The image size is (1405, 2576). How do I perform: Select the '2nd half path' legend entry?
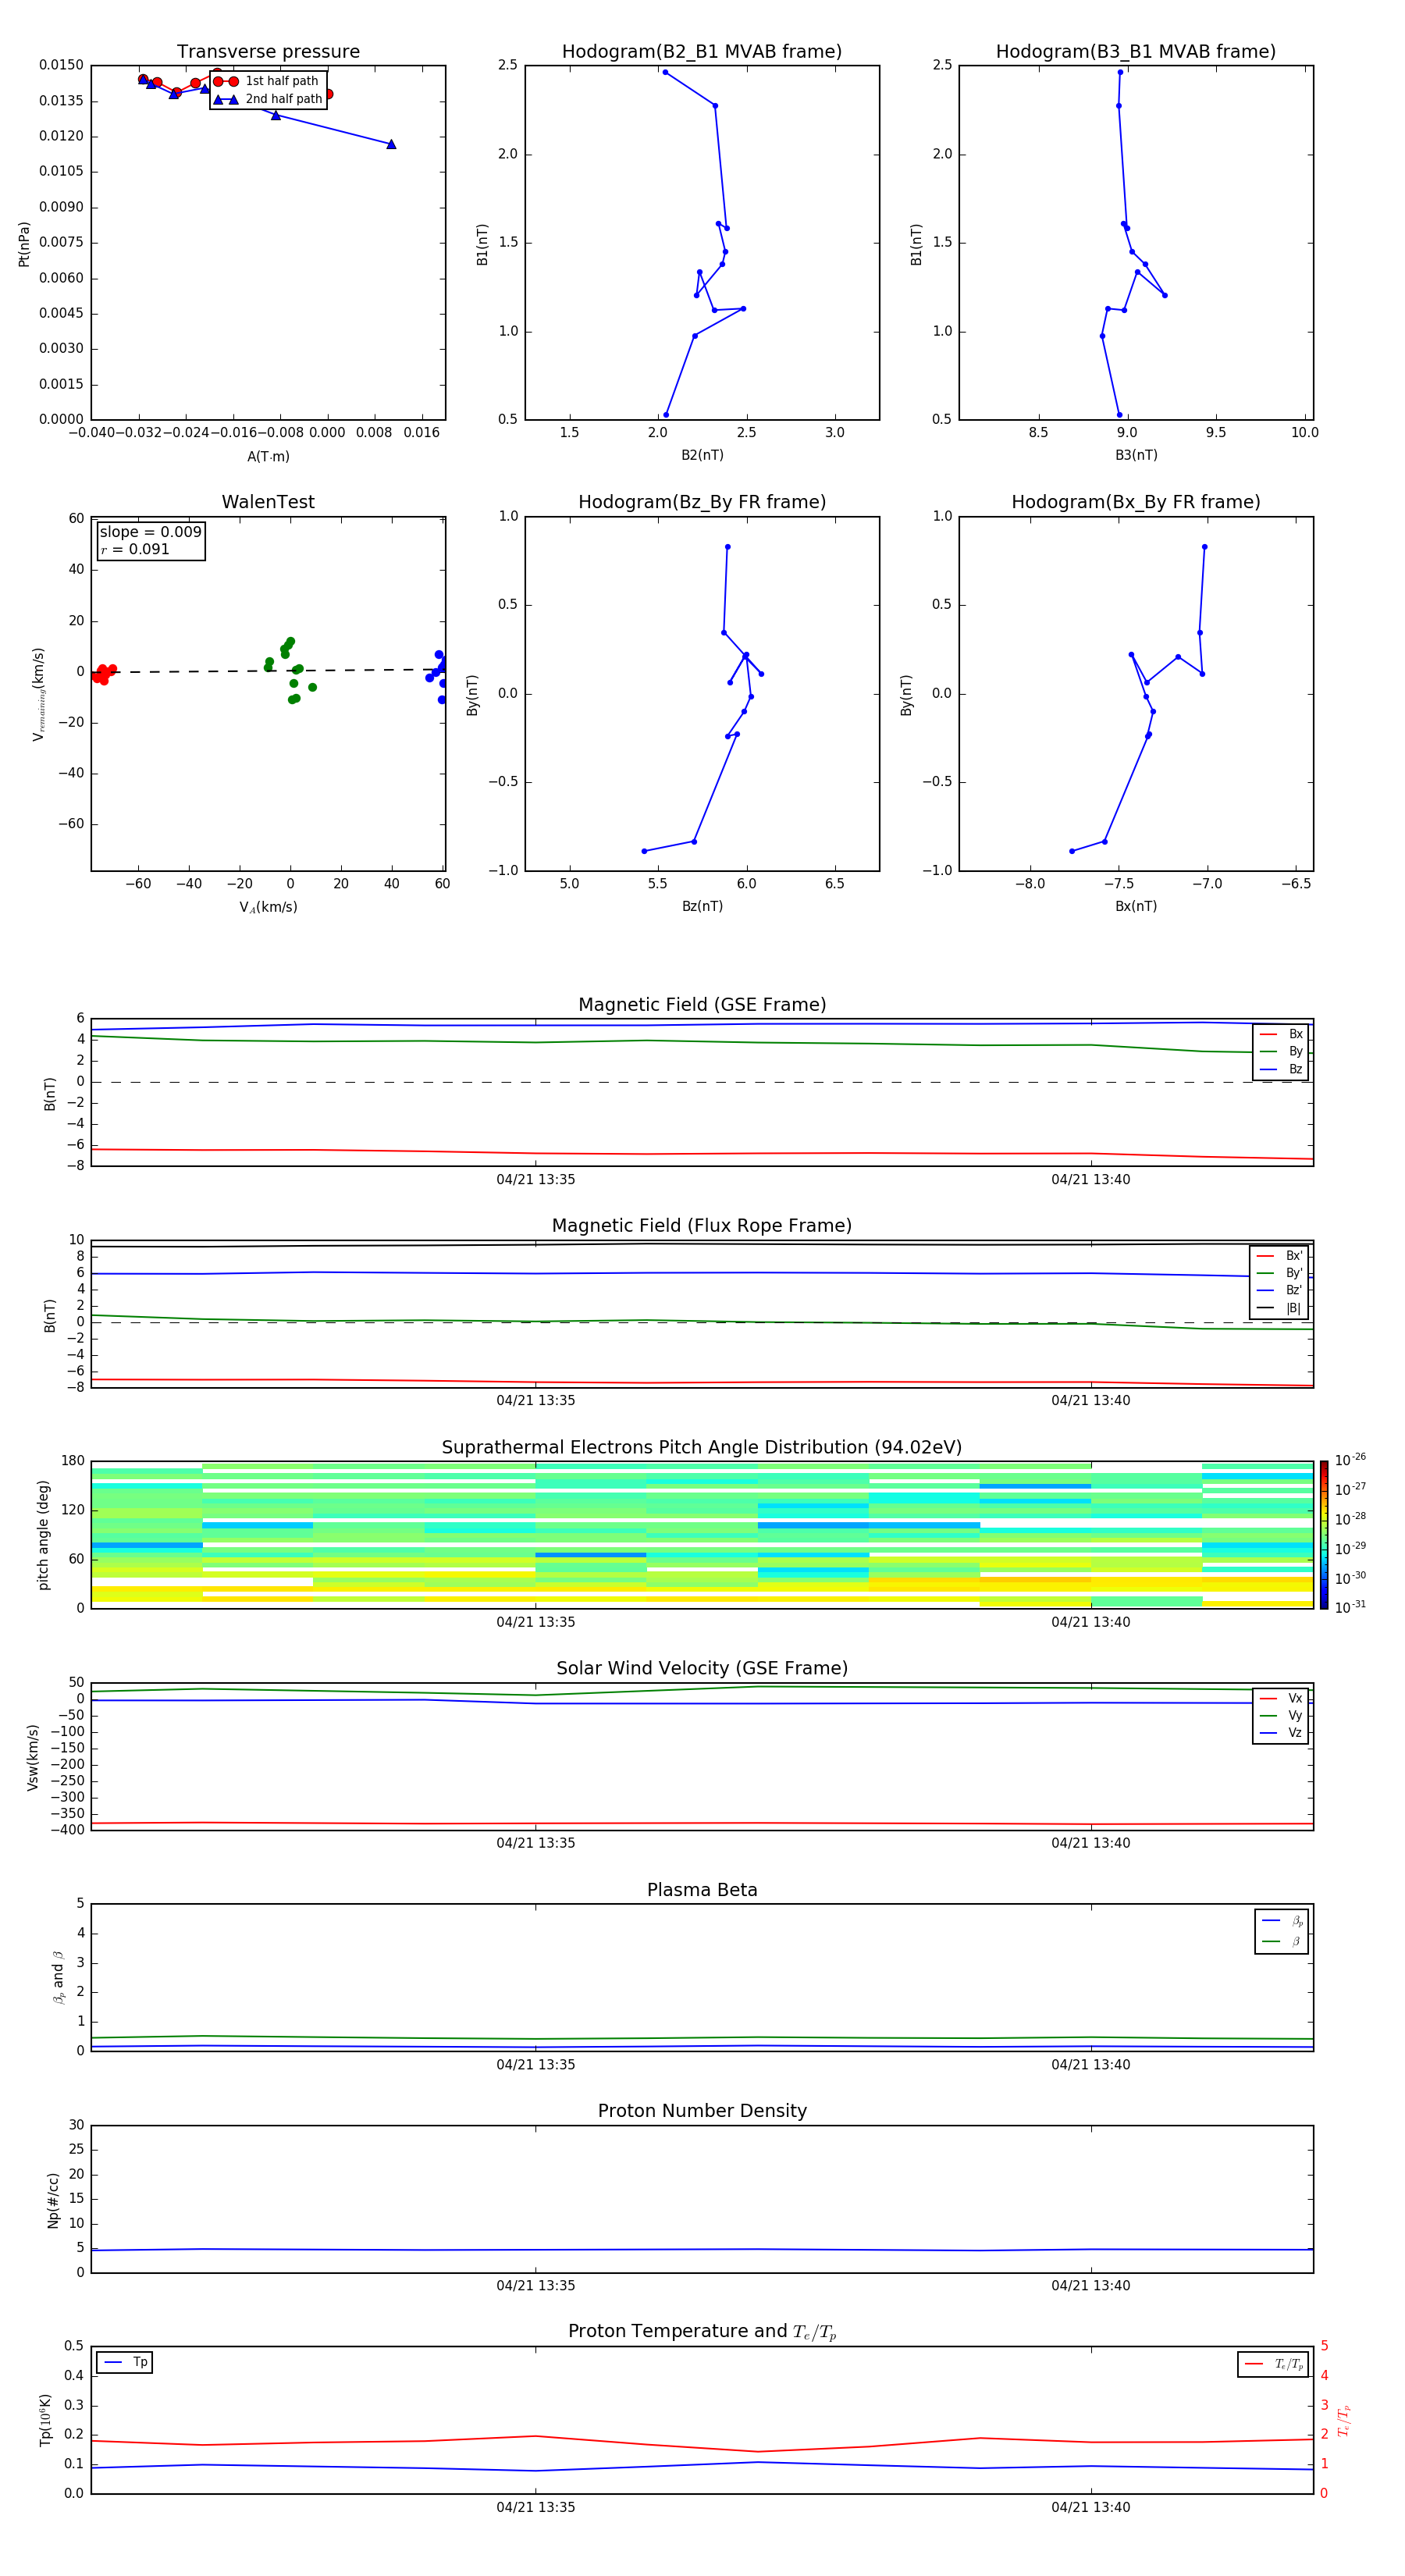(269, 99)
